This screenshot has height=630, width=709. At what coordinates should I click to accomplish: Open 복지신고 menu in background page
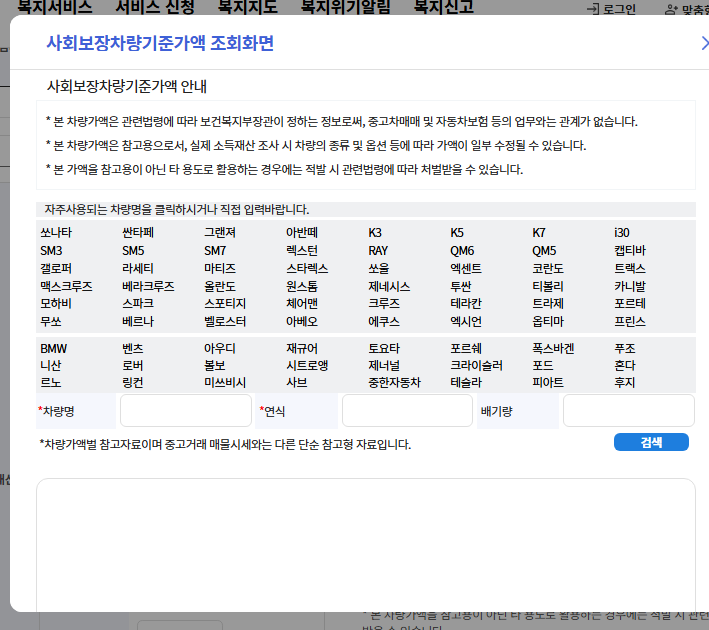click(x=444, y=6)
